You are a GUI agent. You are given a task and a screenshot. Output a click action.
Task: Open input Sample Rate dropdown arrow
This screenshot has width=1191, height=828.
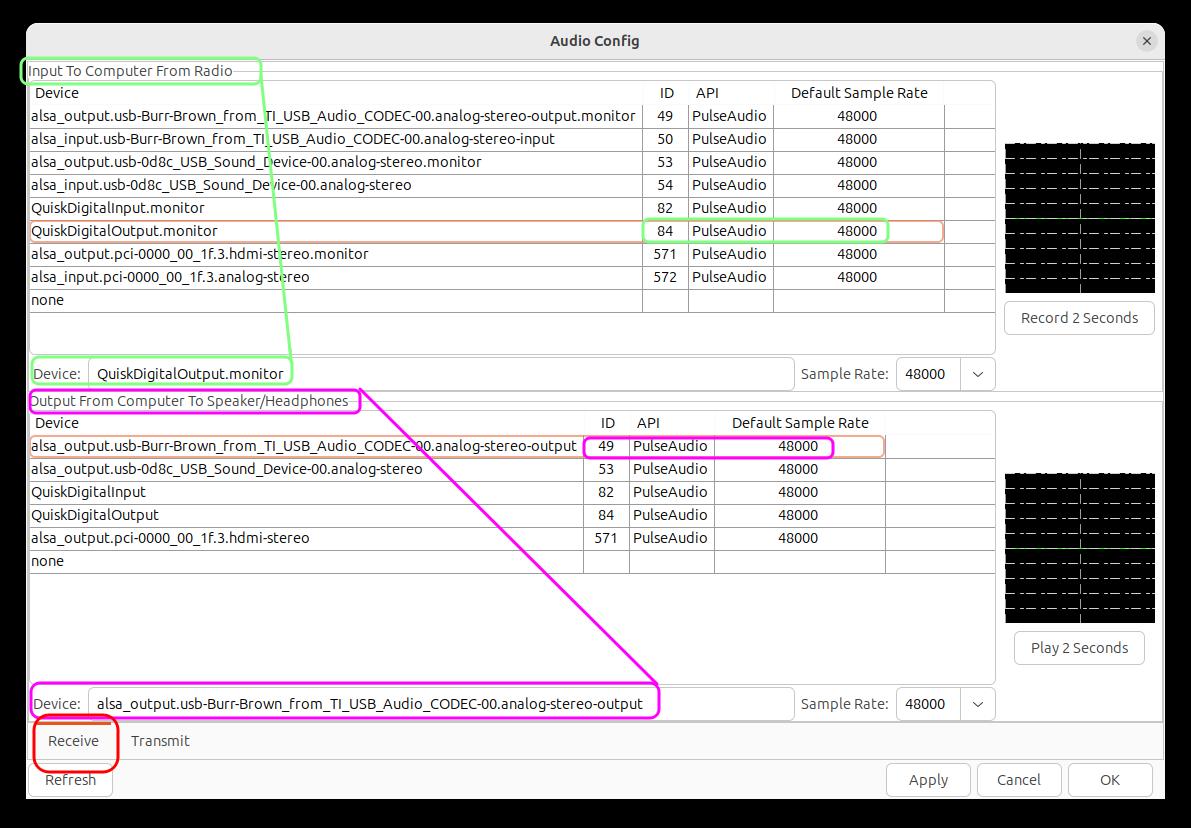978,374
